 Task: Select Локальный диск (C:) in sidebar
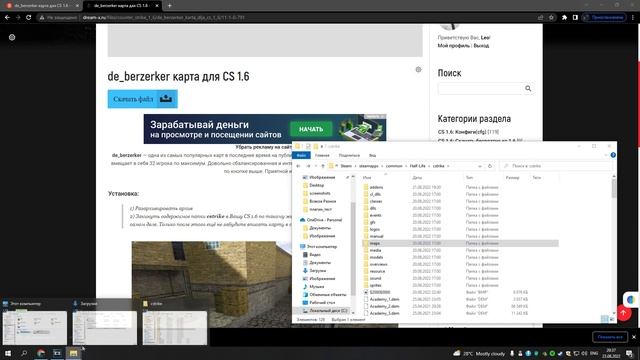click(x=324, y=311)
